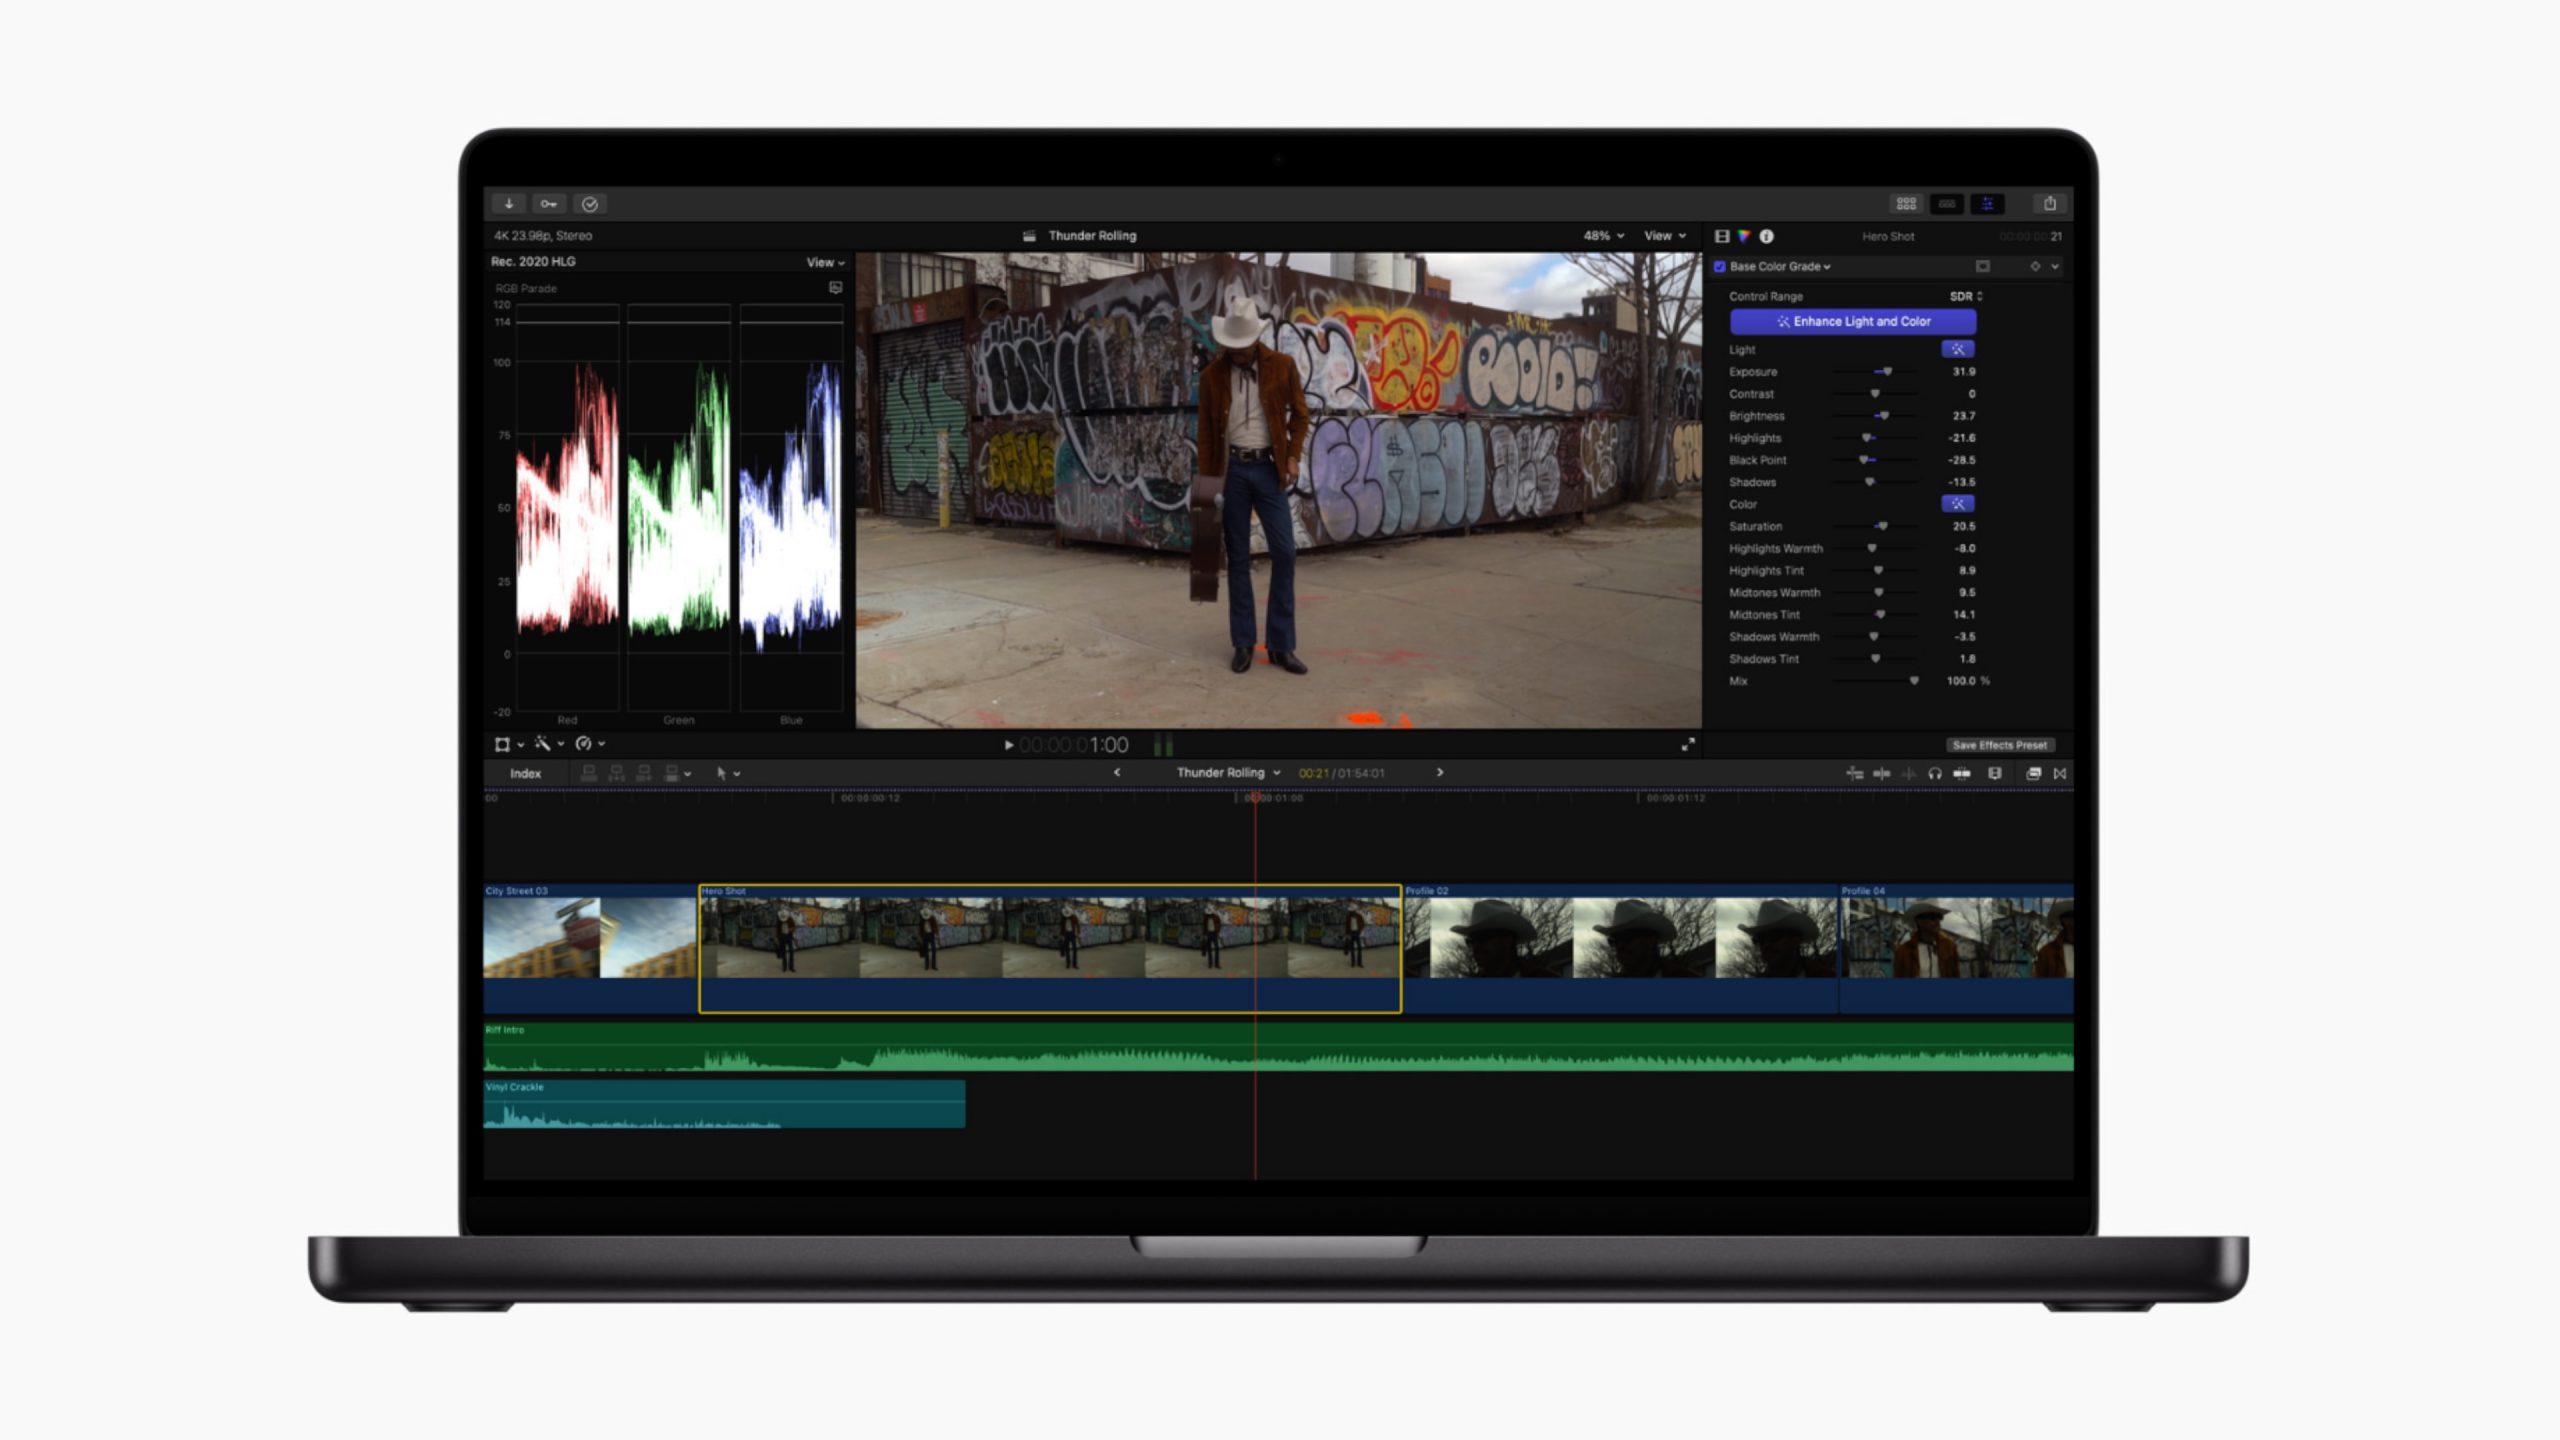Click the import media arrow icon
The image size is (2560, 1440).
tap(509, 204)
